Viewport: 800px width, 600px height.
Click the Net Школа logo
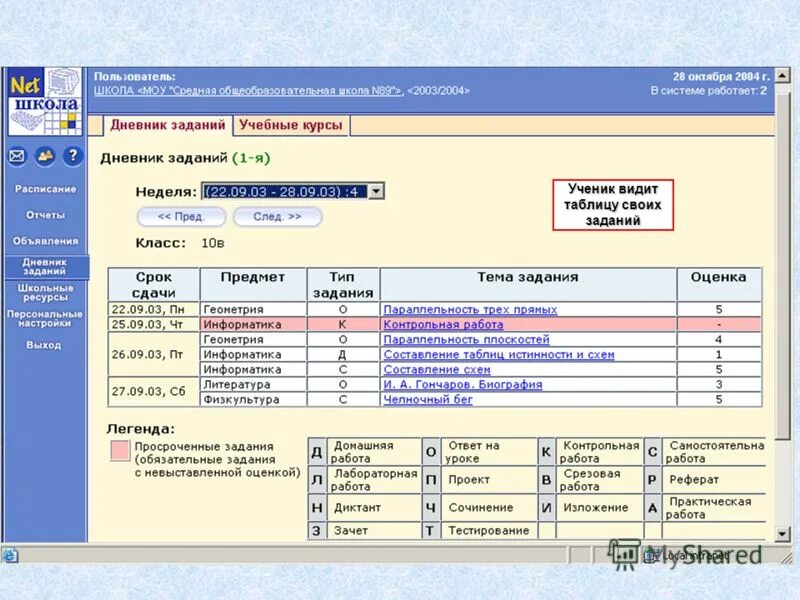click(x=45, y=102)
